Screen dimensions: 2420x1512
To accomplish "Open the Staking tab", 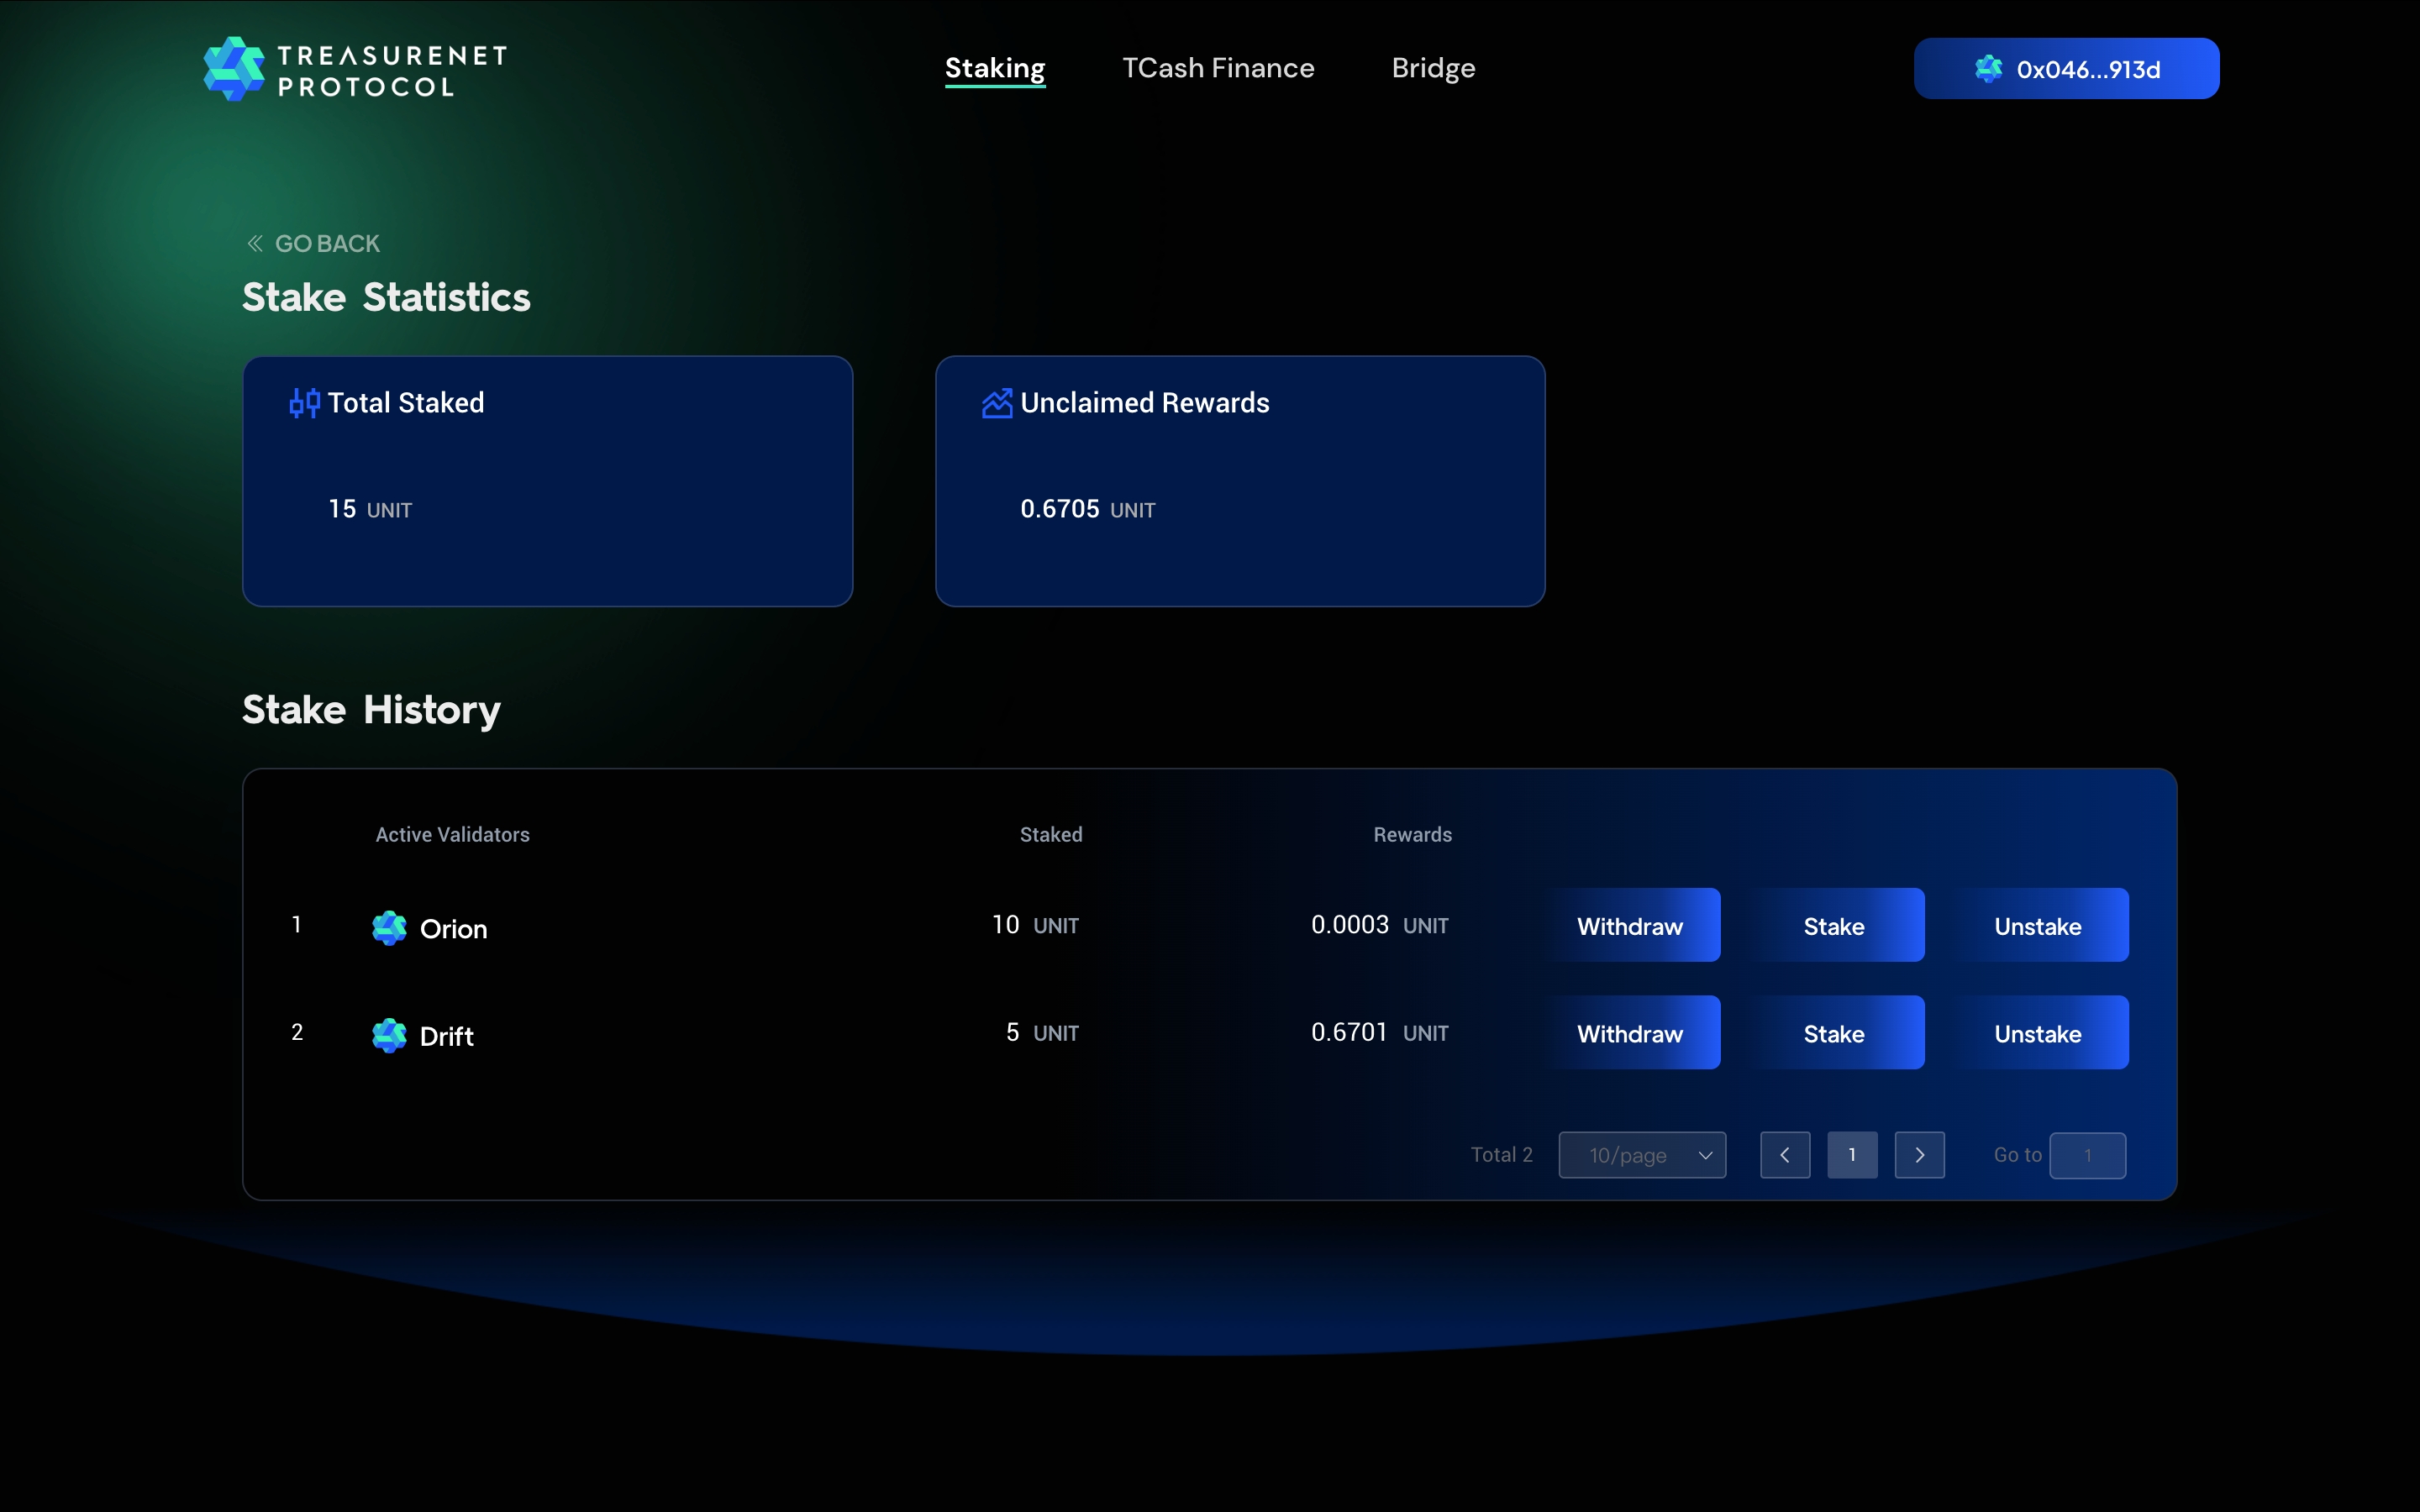I will [x=995, y=68].
